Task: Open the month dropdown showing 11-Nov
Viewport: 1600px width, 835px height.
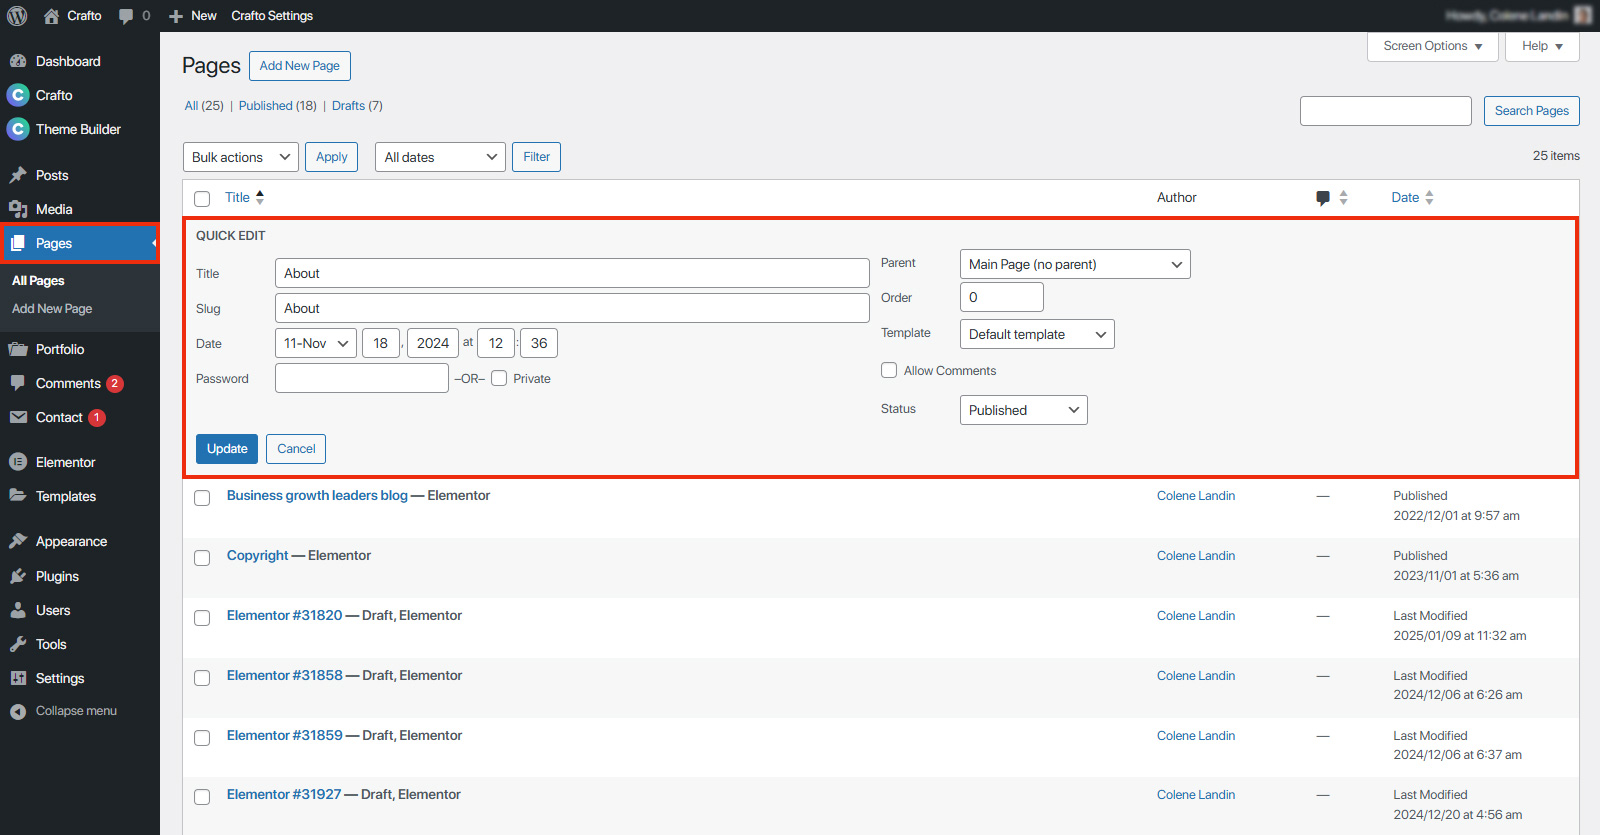Action: pyautogui.click(x=316, y=343)
